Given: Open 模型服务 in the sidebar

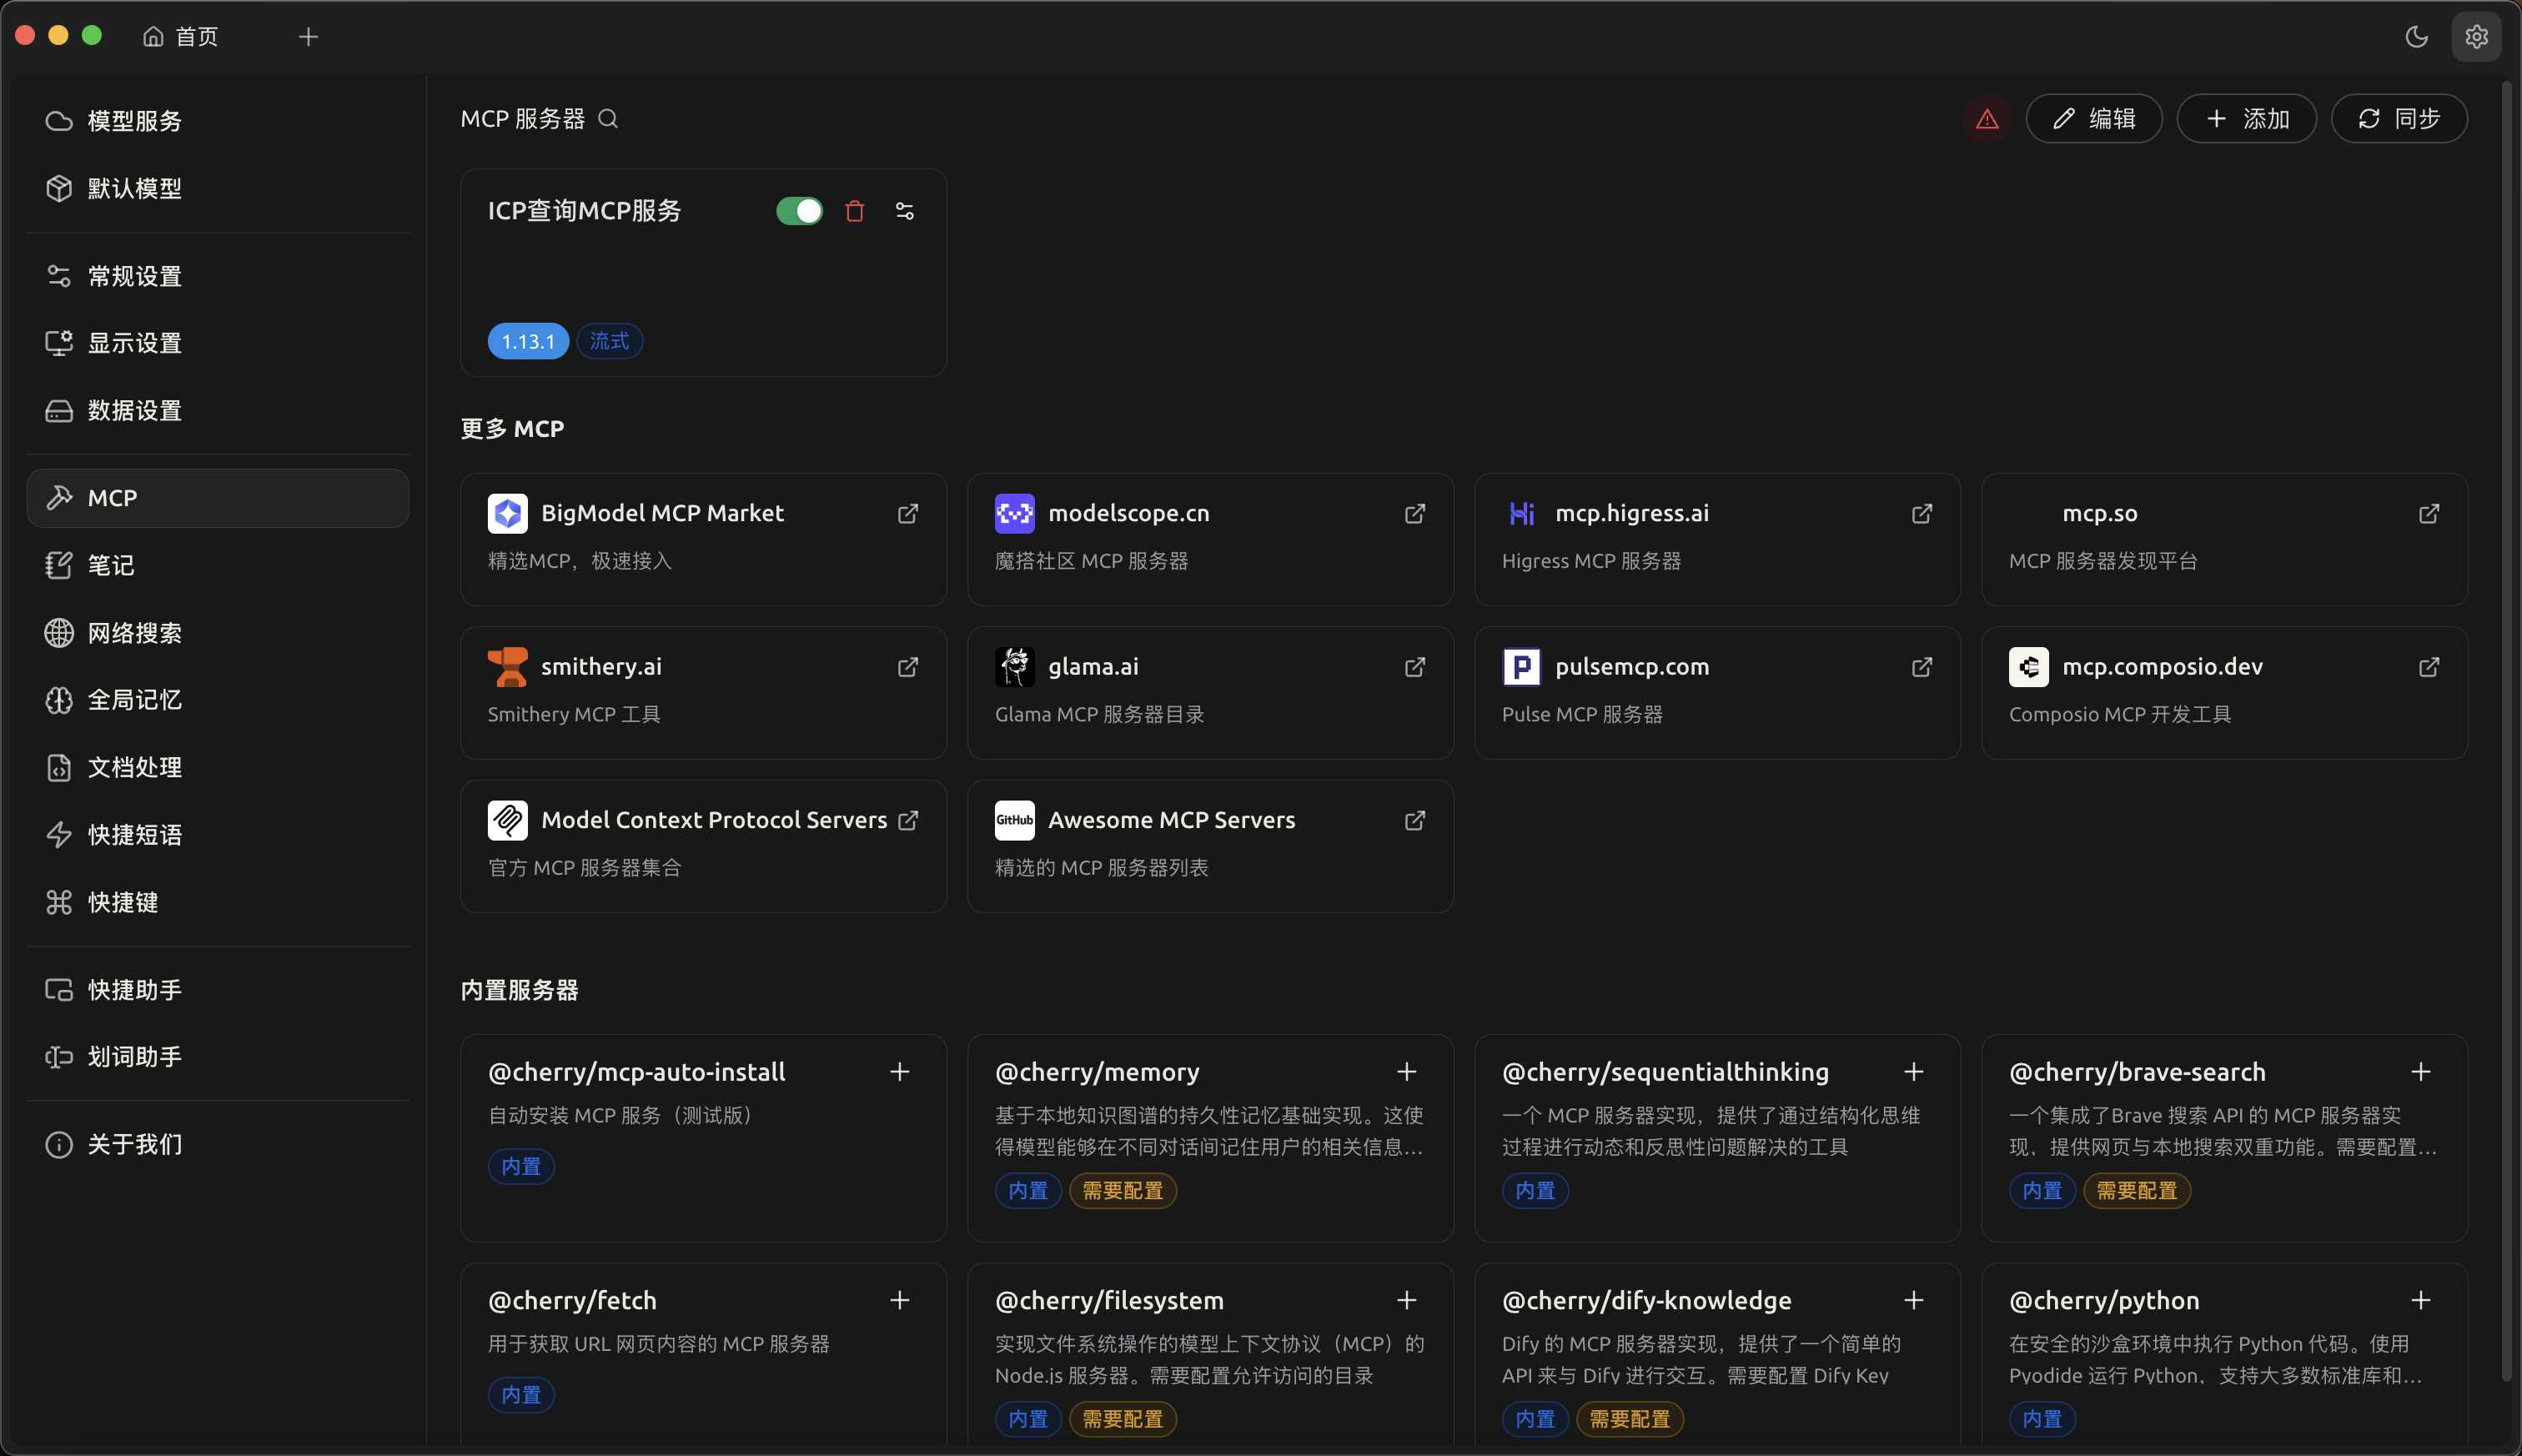Looking at the screenshot, I should [218, 121].
